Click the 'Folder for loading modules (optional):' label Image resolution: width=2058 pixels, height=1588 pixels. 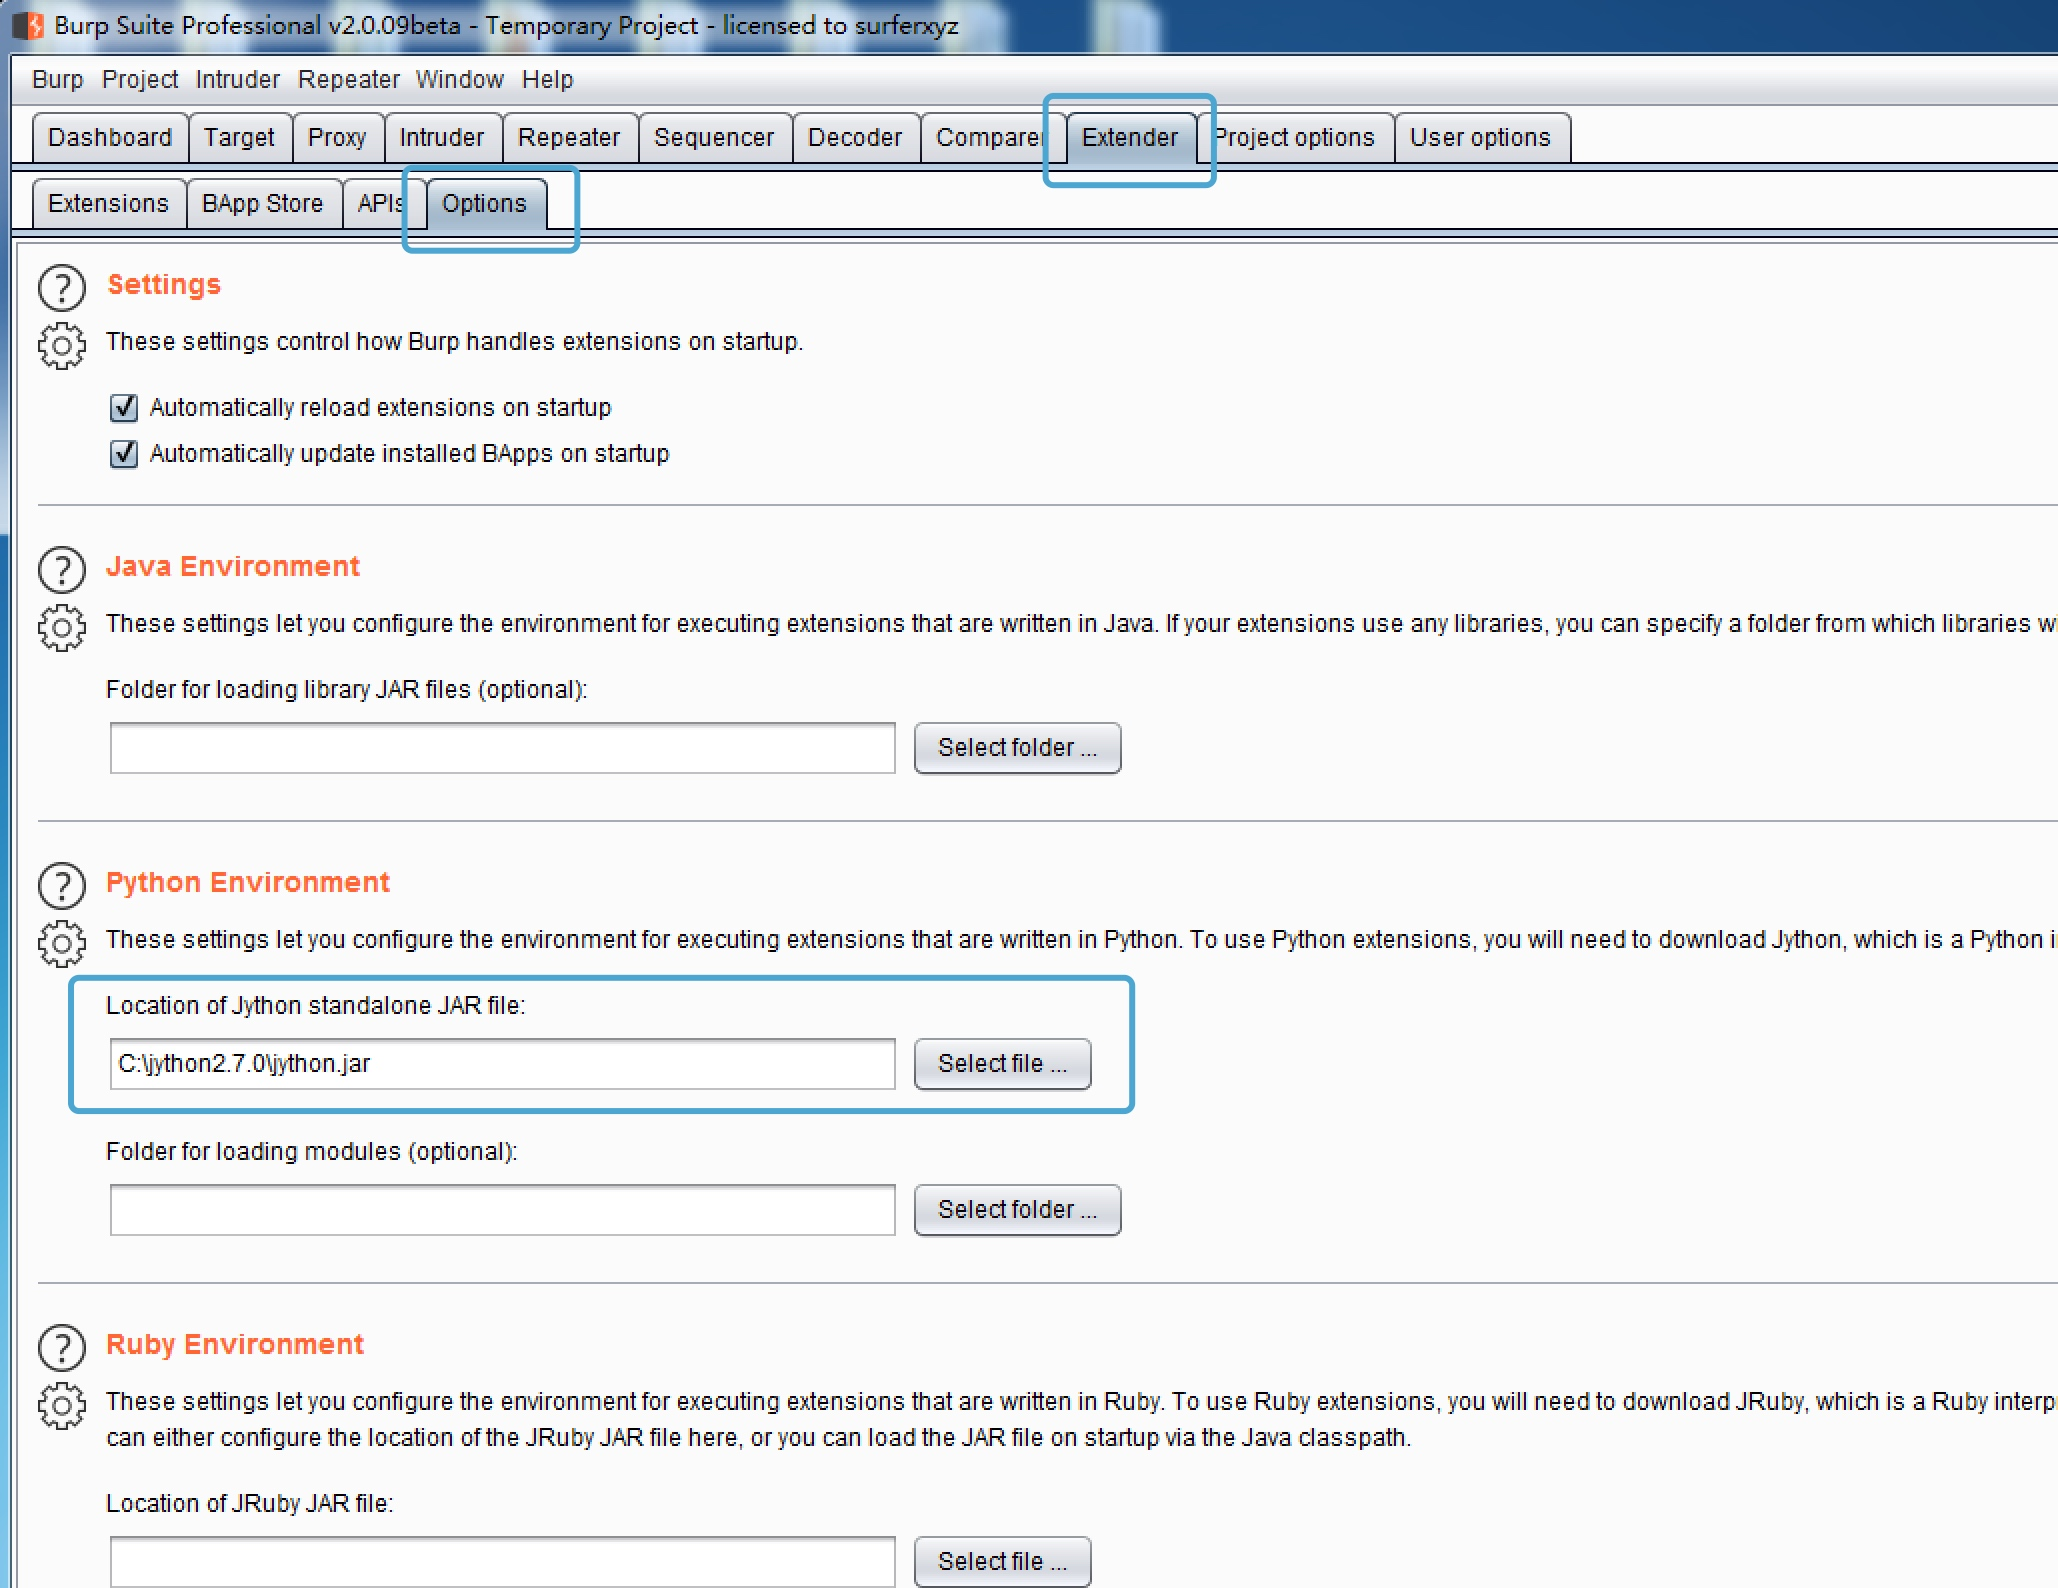312,1152
